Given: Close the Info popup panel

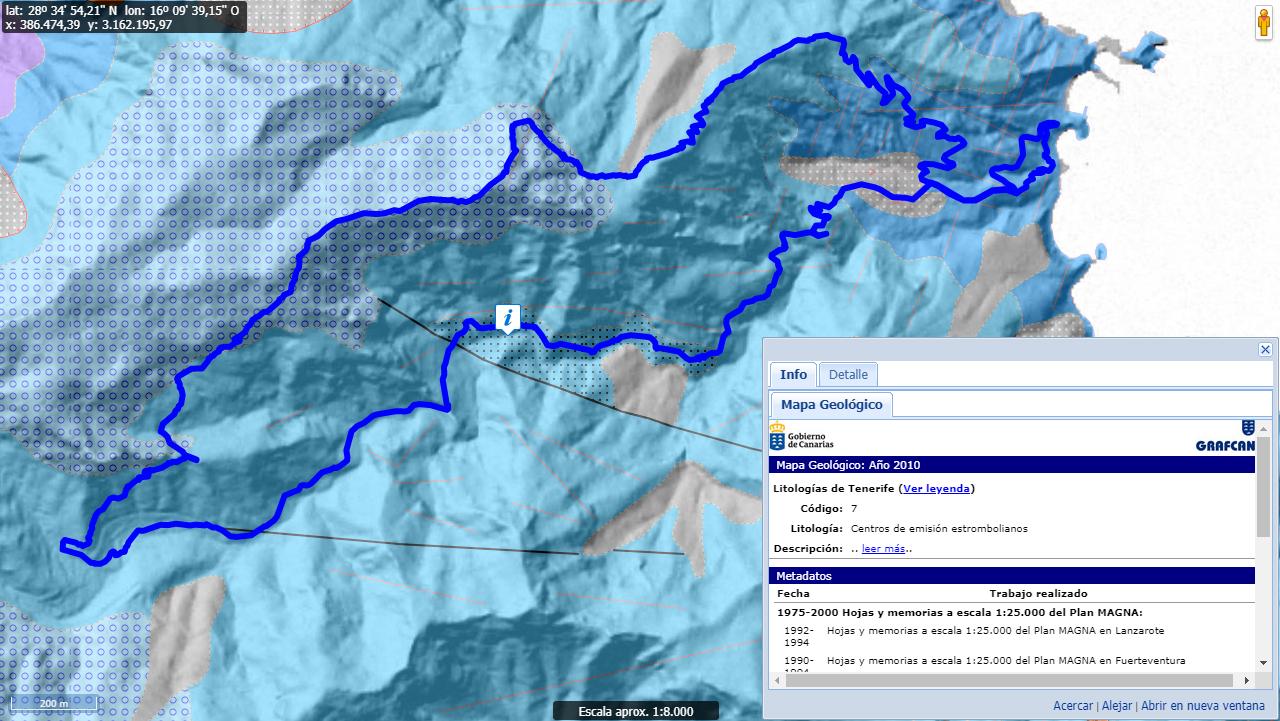Looking at the screenshot, I should click(1265, 349).
